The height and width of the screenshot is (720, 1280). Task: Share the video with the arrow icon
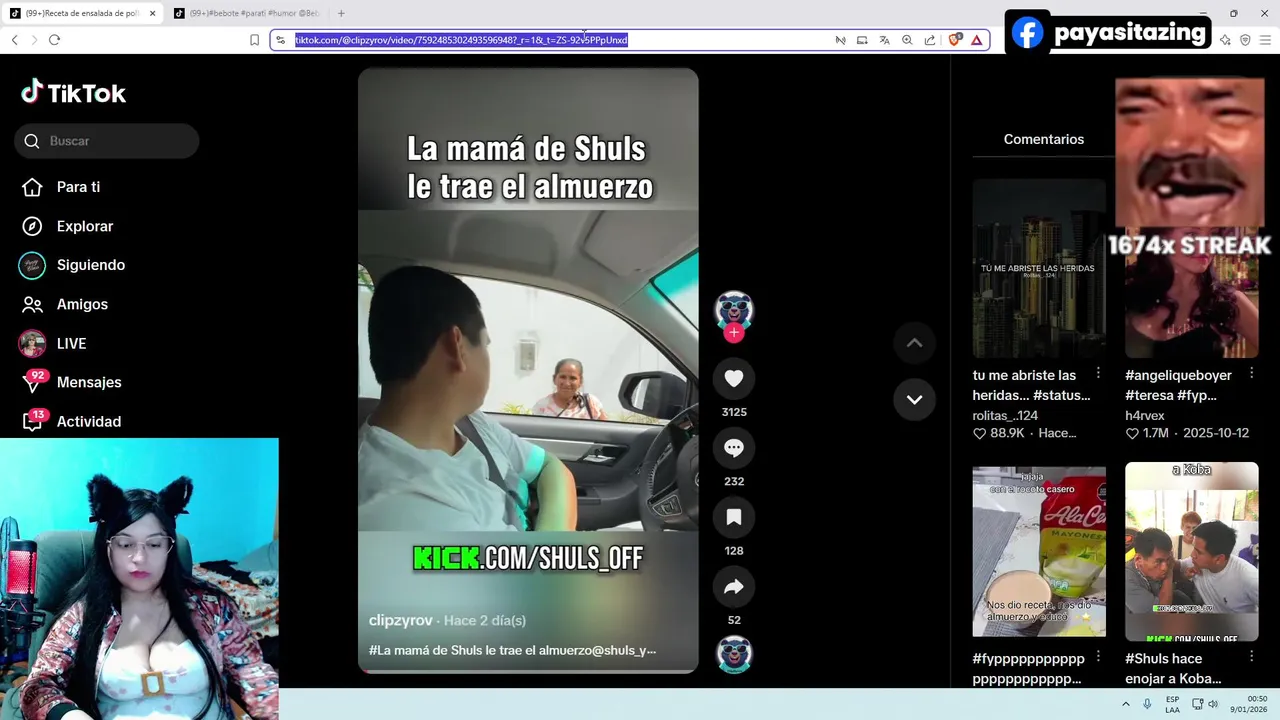734,587
